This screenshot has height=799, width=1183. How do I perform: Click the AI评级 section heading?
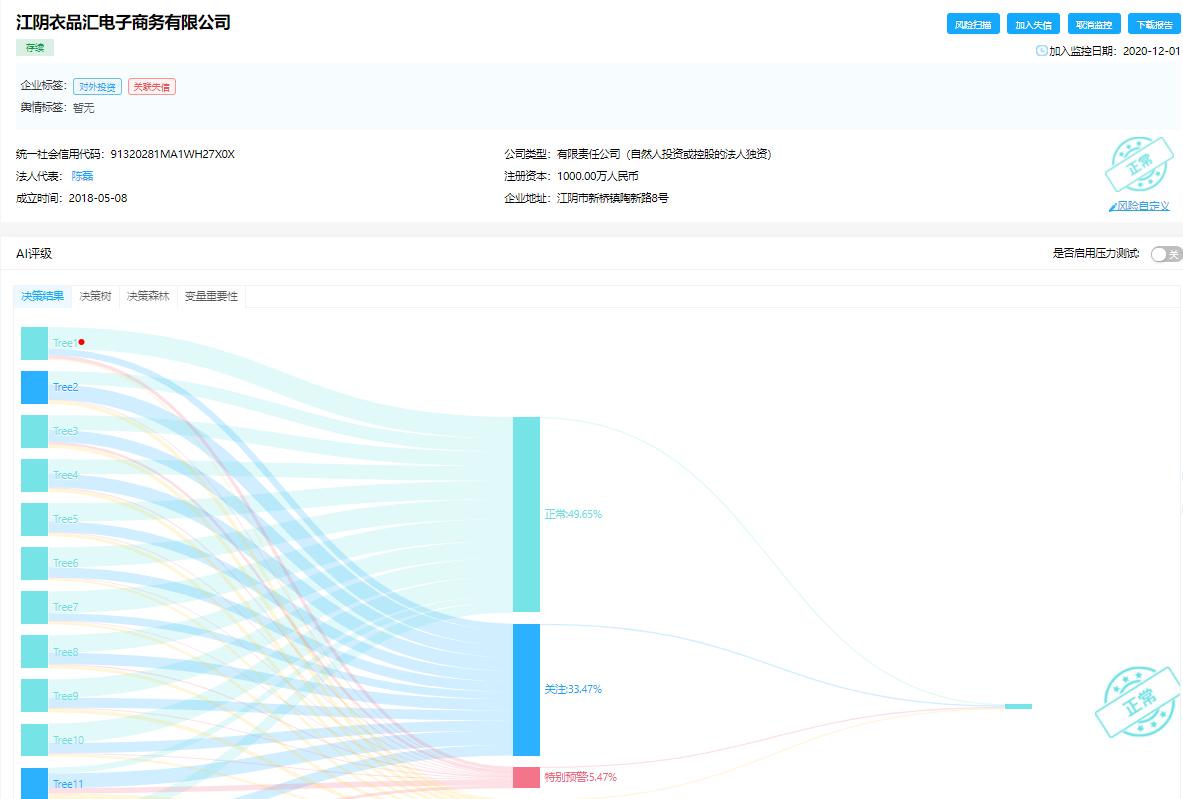34,254
